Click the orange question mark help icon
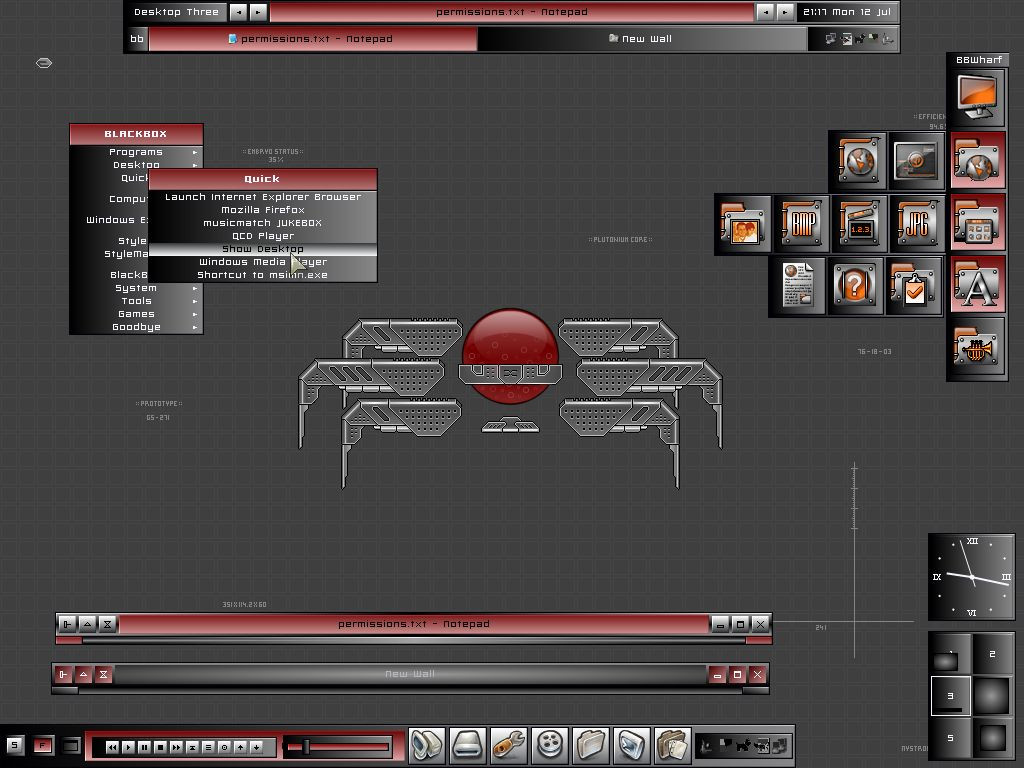 click(x=856, y=286)
